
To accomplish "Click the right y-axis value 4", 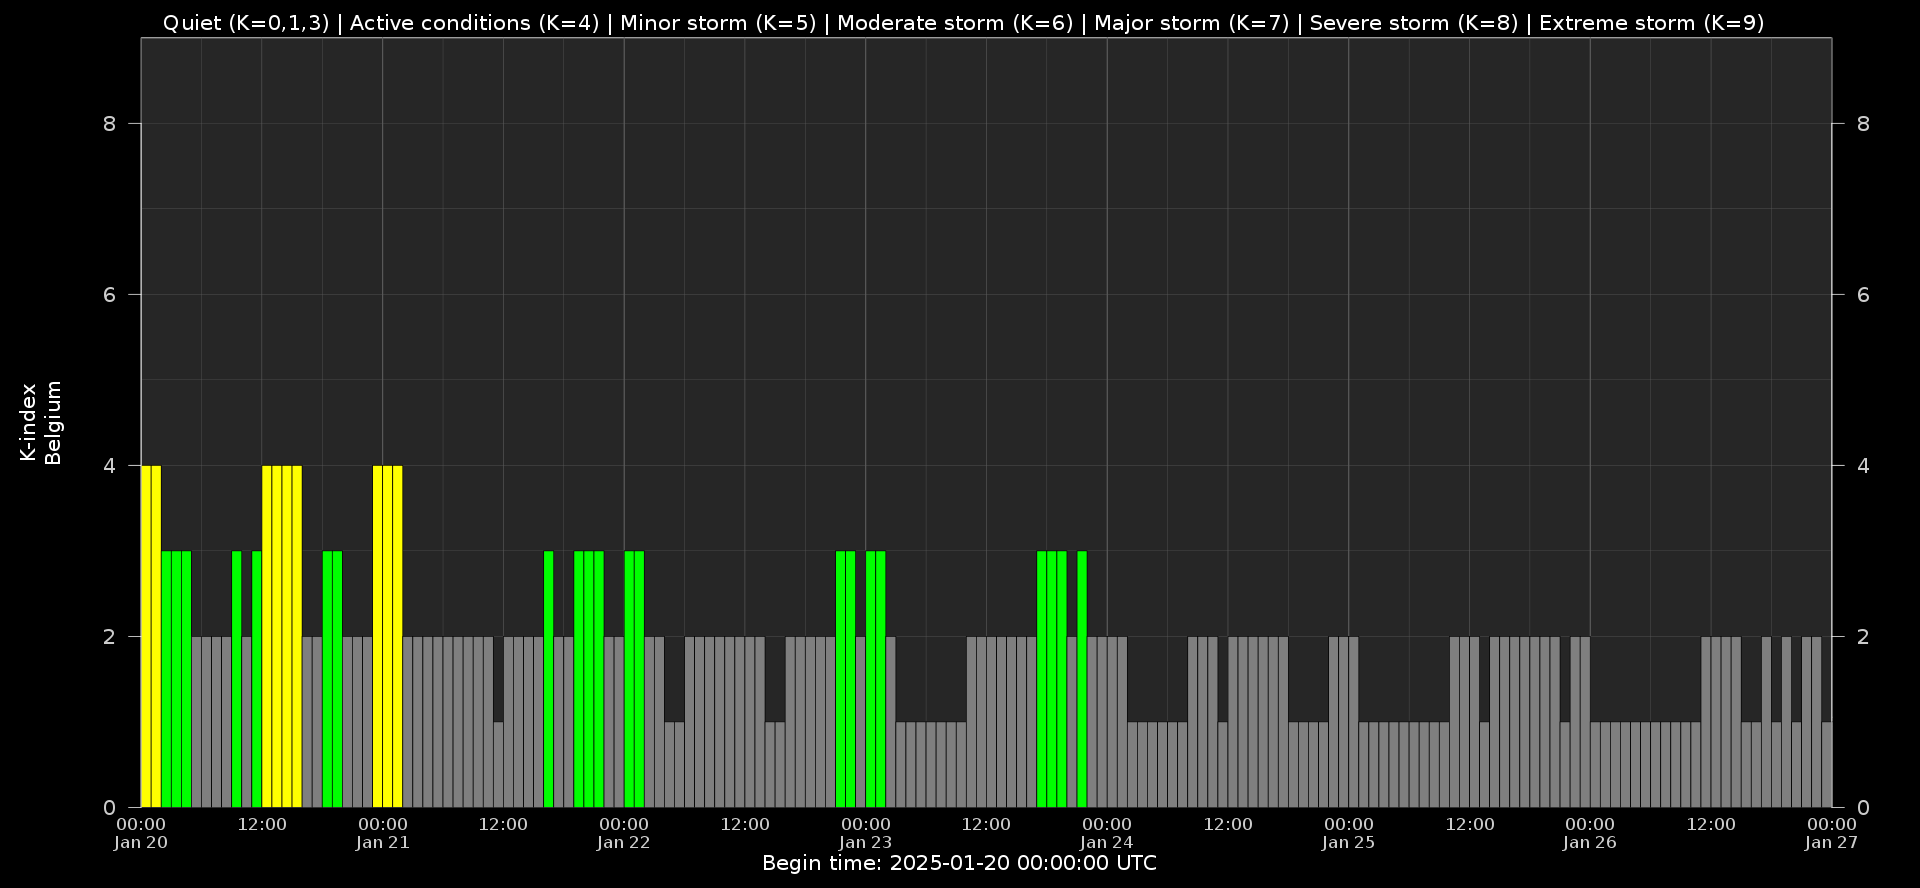I will [x=1863, y=466].
